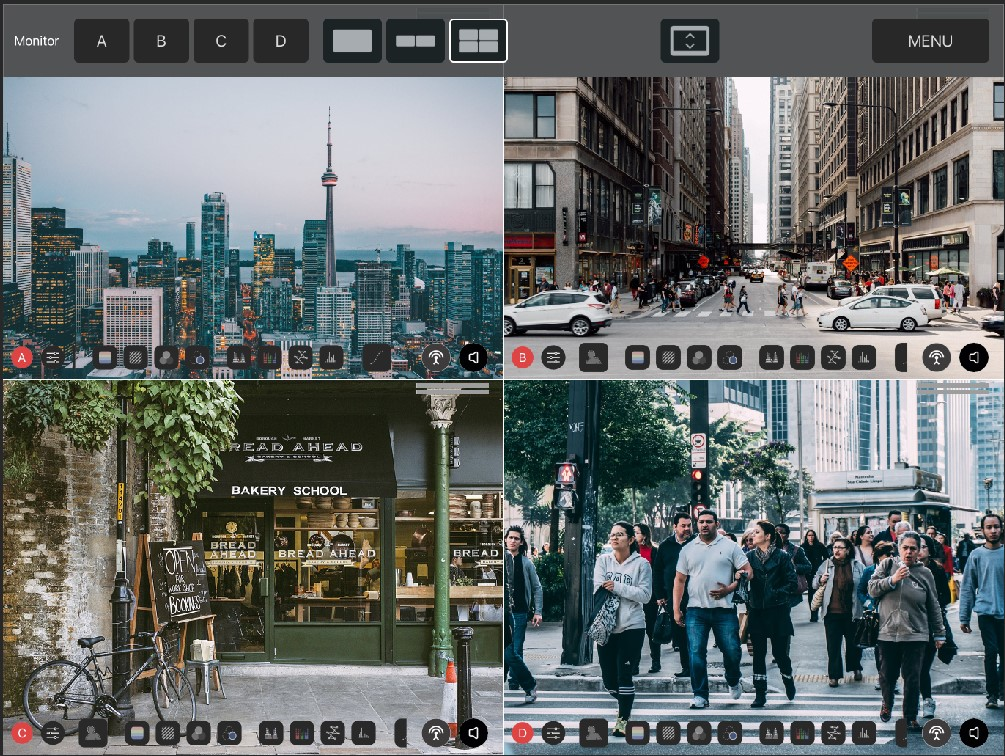Open settings sliders for camera A

coord(53,357)
